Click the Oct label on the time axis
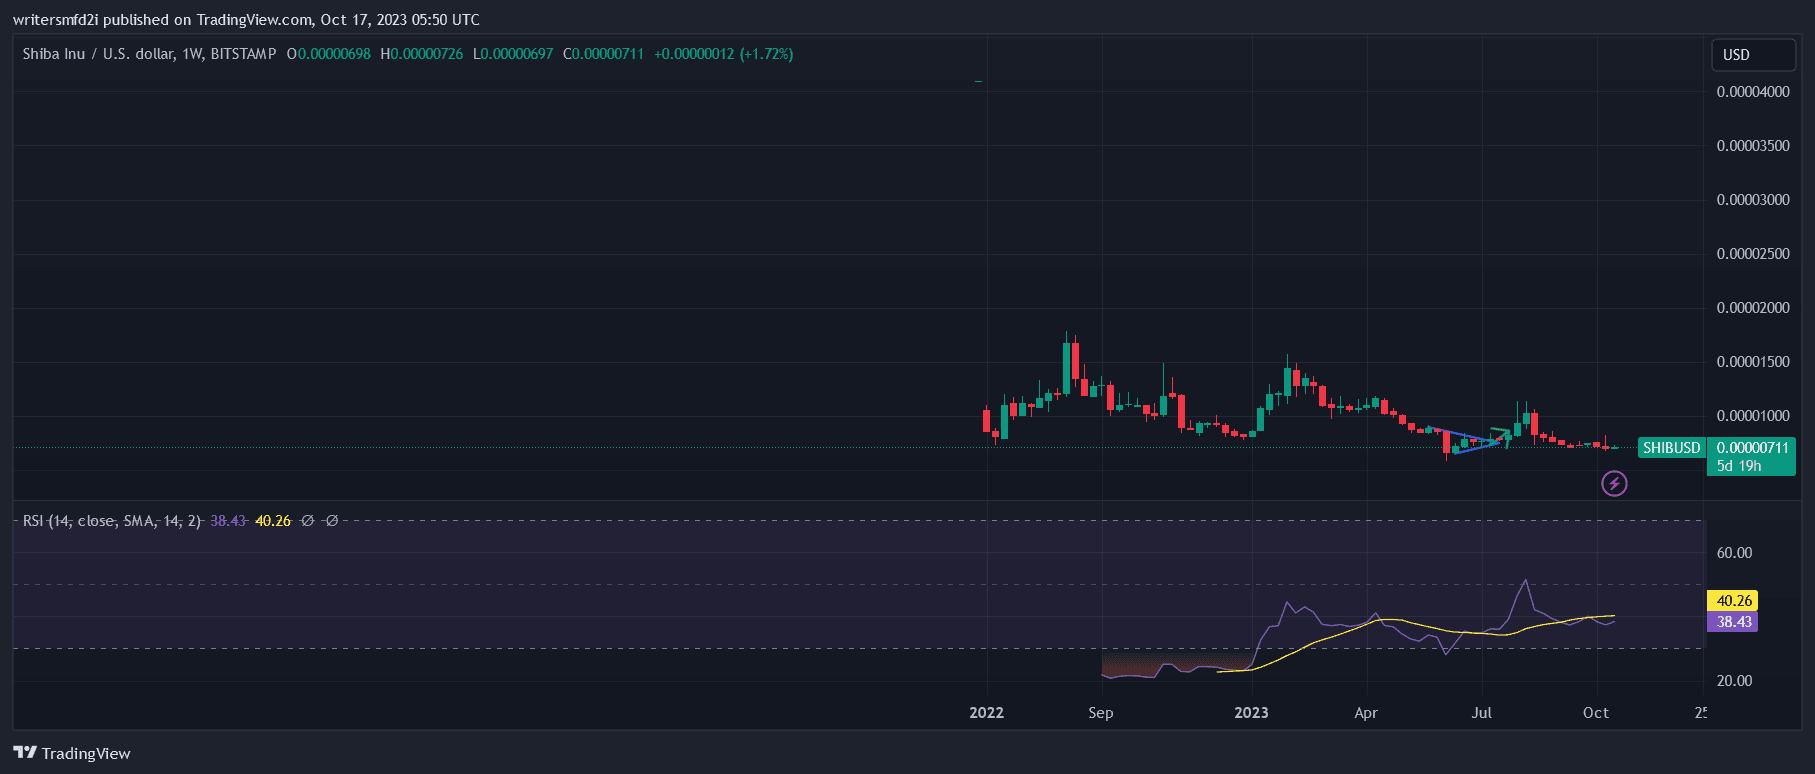 coord(1596,713)
